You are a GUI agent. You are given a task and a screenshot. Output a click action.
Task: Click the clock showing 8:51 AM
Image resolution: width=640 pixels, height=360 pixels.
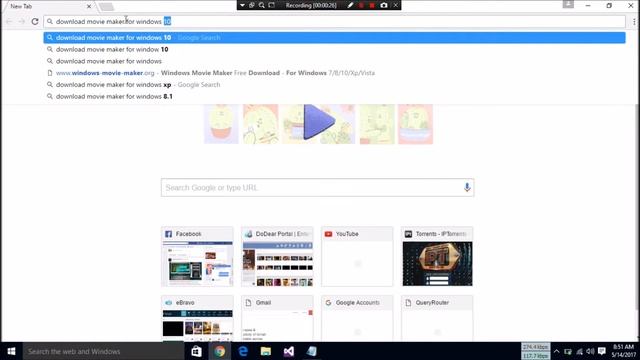(623, 351)
